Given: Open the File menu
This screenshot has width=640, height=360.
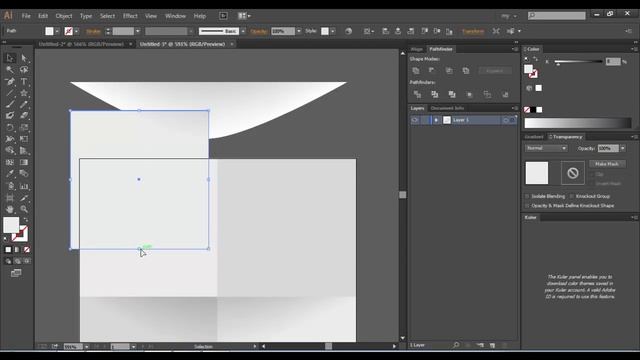Looking at the screenshot, I should tap(26, 16).
